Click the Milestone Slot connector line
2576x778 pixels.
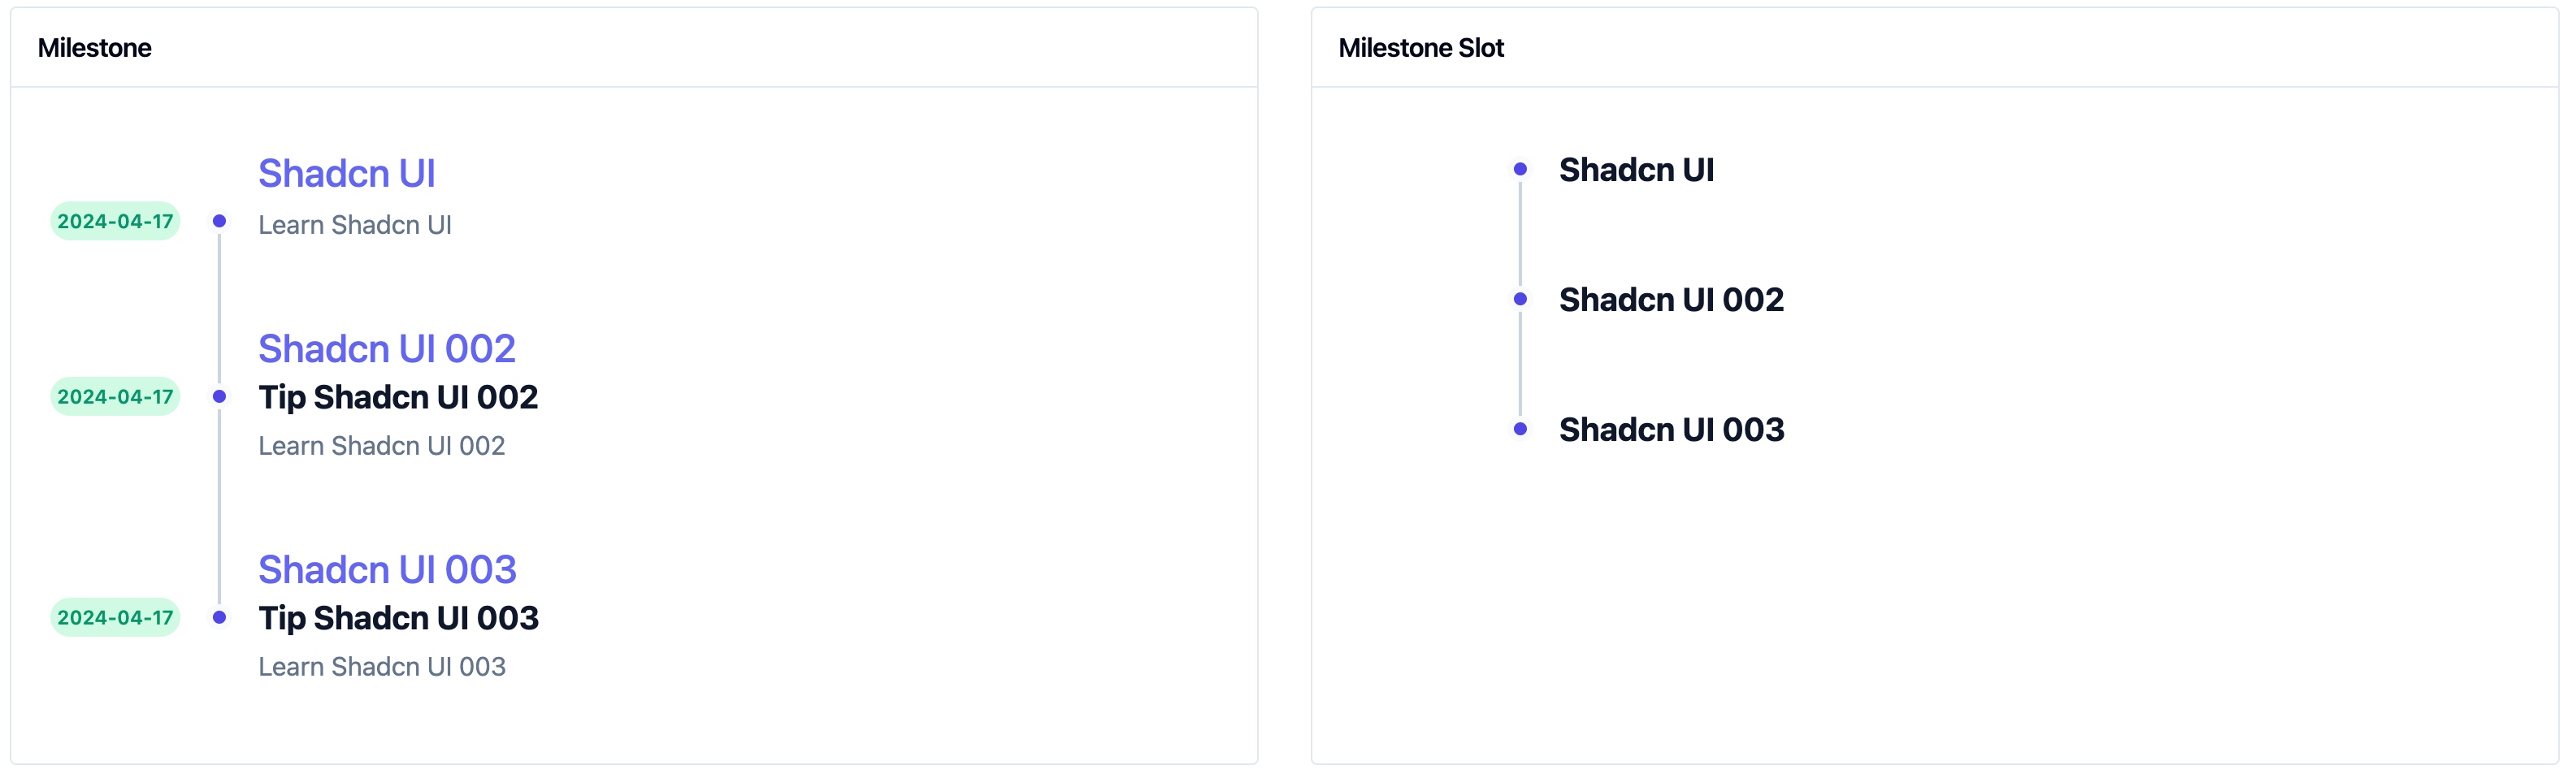[1521, 235]
